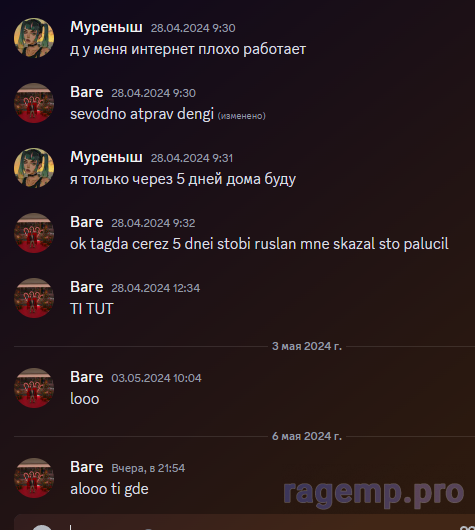Click Ваге avatar beside "looo" message
Viewport: 475px width, 530px height.
click(34, 388)
